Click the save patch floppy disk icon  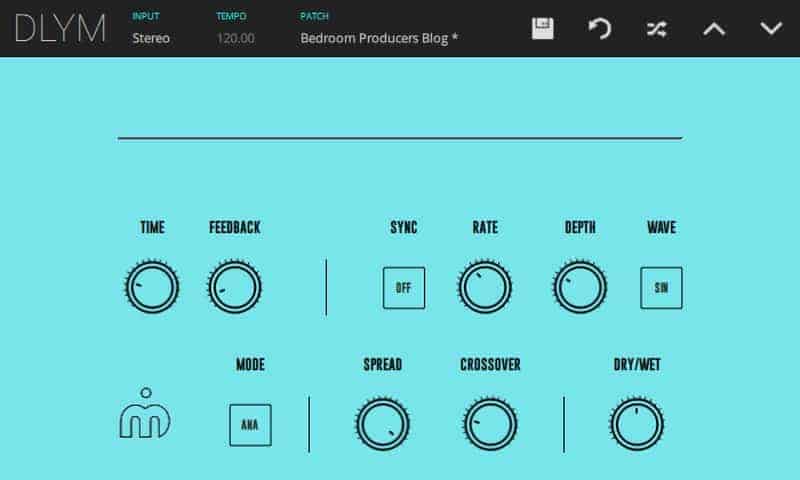(543, 28)
